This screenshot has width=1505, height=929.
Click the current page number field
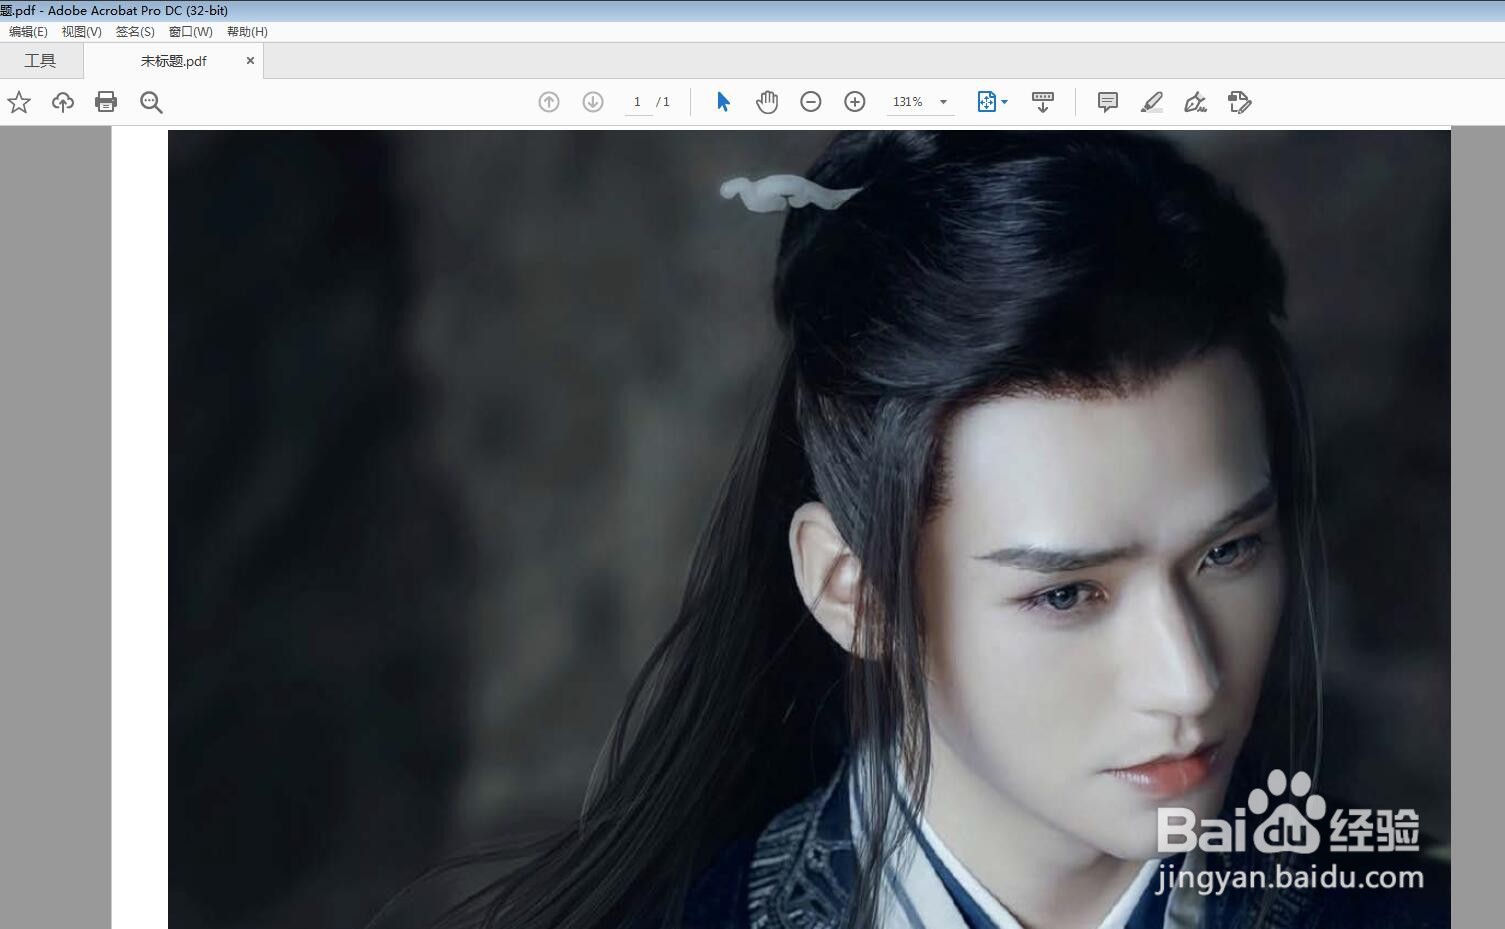[637, 102]
